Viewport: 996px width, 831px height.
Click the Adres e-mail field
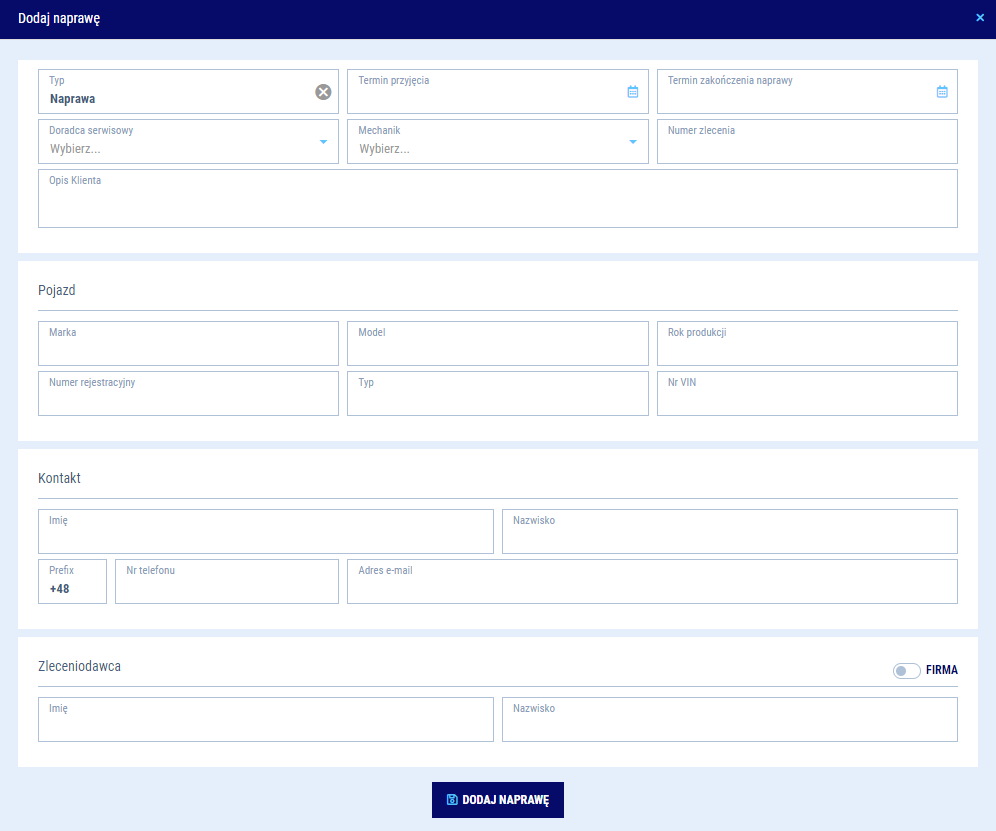pos(651,588)
